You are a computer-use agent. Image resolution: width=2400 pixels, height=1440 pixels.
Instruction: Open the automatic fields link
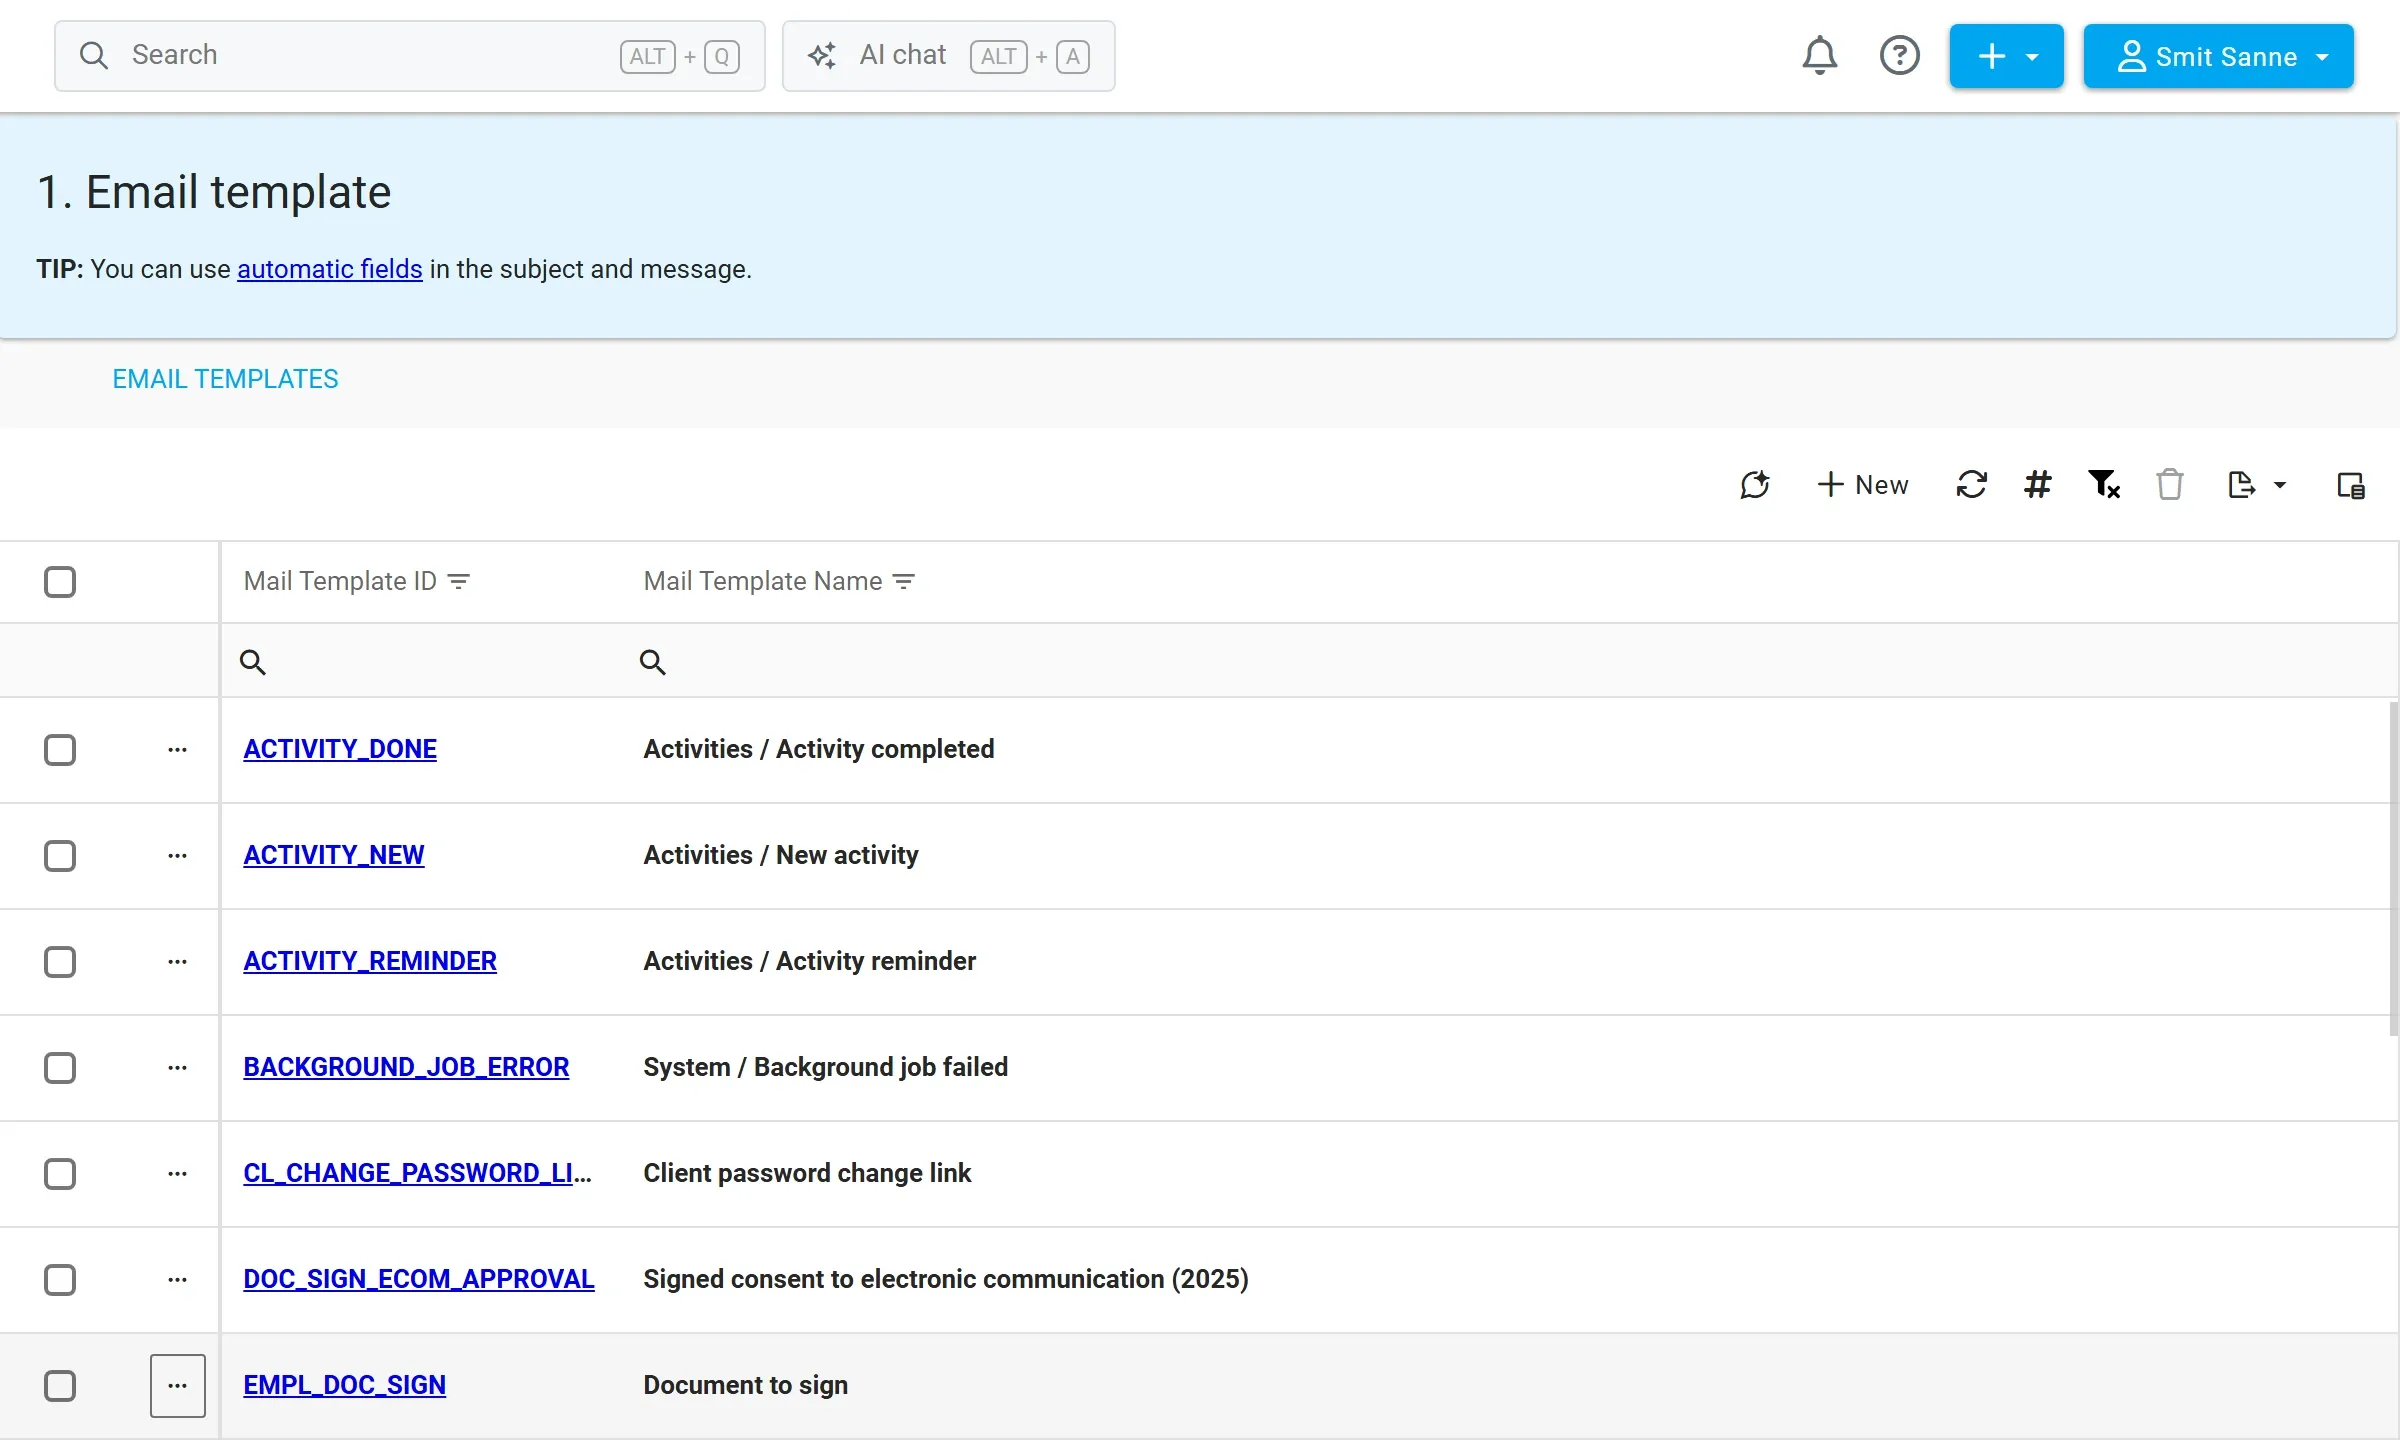pos(330,269)
